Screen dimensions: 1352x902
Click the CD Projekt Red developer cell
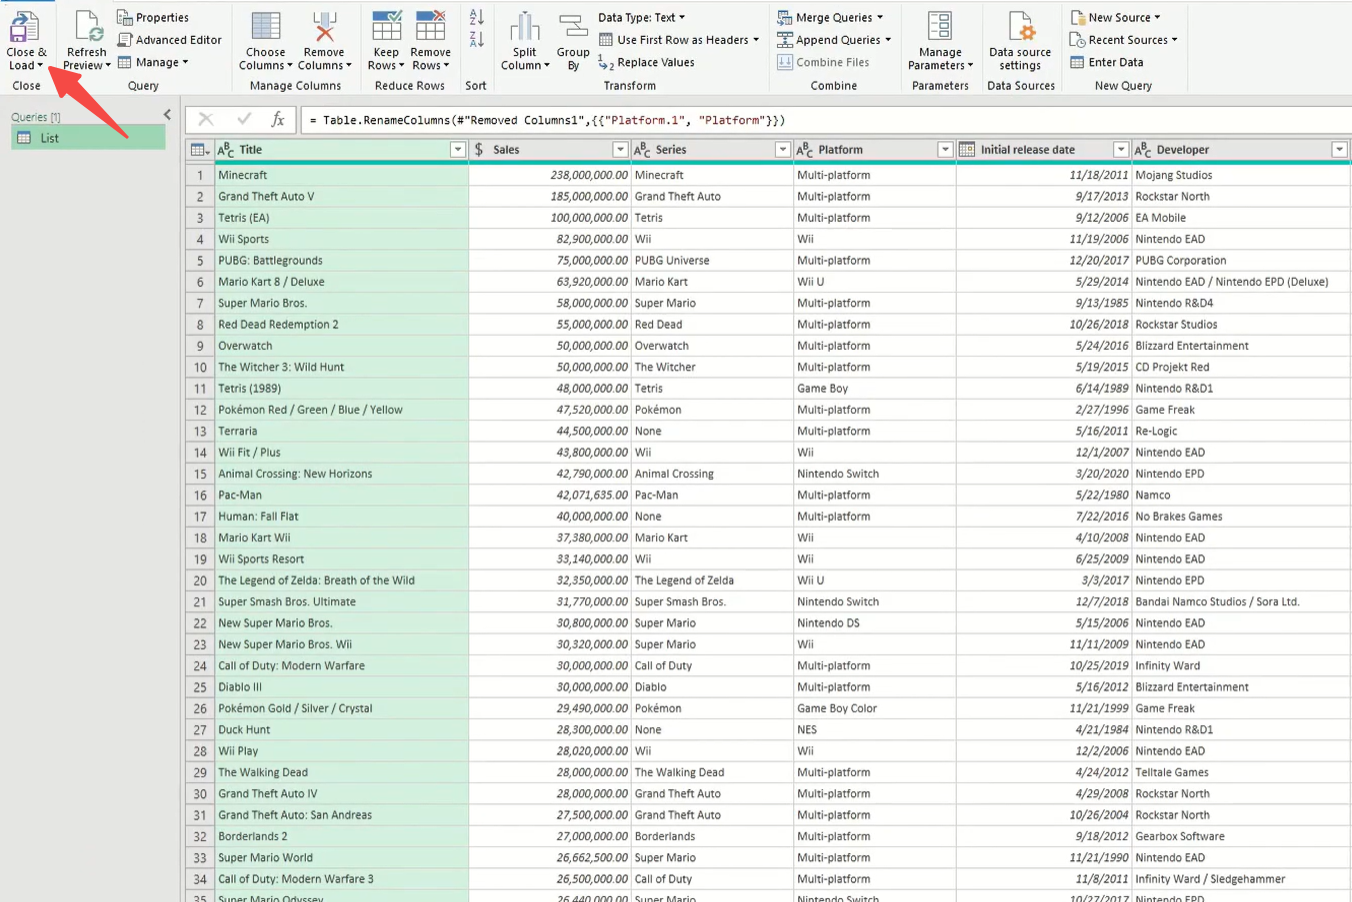point(1241,367)
